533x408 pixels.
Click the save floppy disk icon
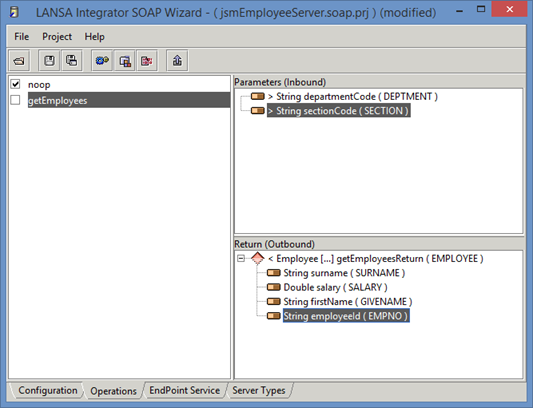pyautogui.click(x=50, y=61)
